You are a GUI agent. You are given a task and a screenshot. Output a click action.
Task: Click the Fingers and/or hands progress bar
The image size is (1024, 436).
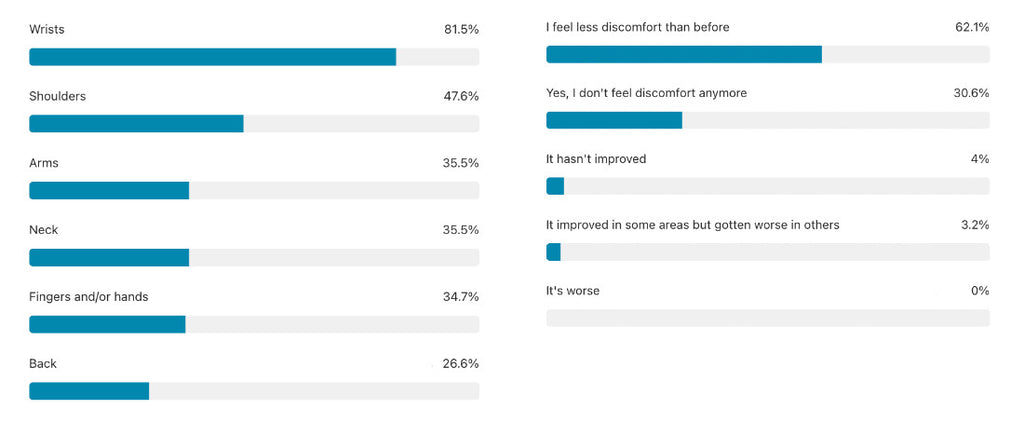pyautogui.click(x=254, y=324)
